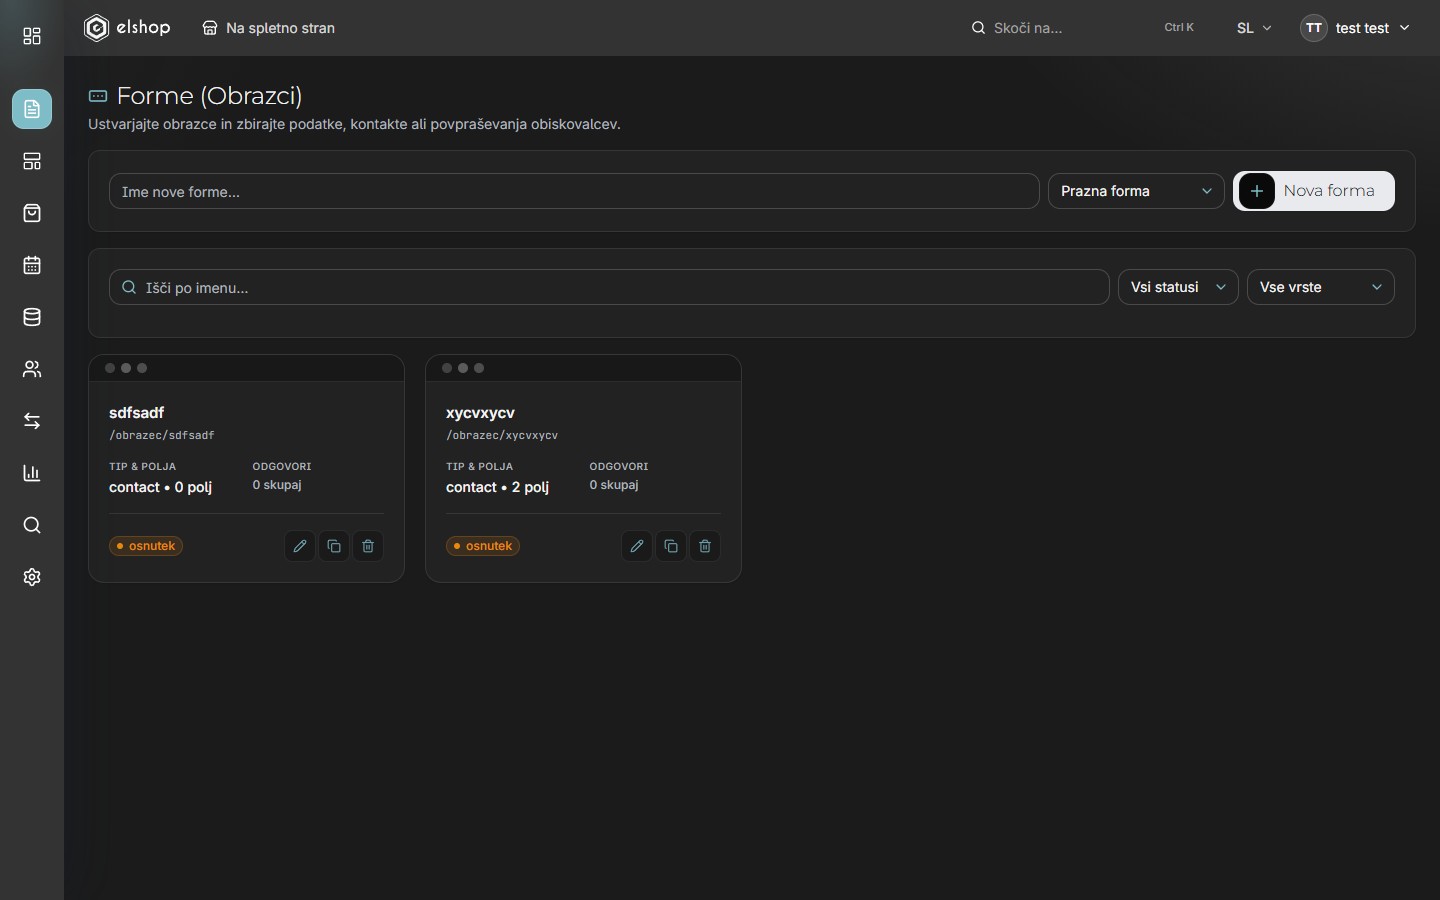The width and height of the screenshot is (1440, 900).
Task: Open the shopping bag icon in sidebar
Action: [32, 213]
